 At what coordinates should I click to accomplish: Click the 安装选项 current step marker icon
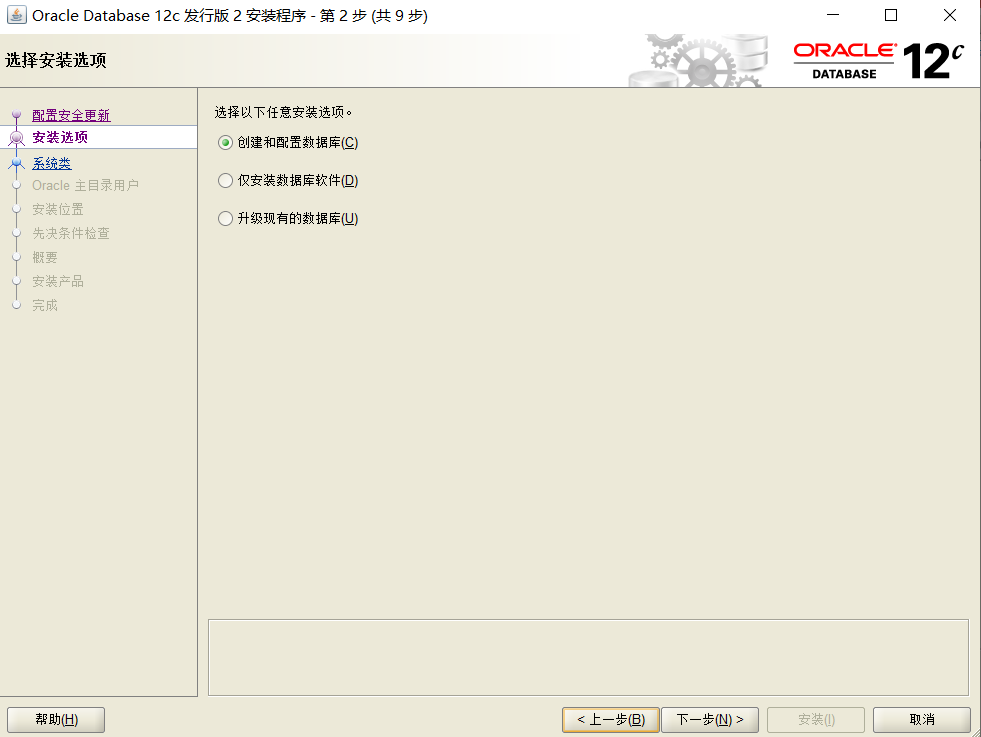pyautogui.click(x=17, y=138)
